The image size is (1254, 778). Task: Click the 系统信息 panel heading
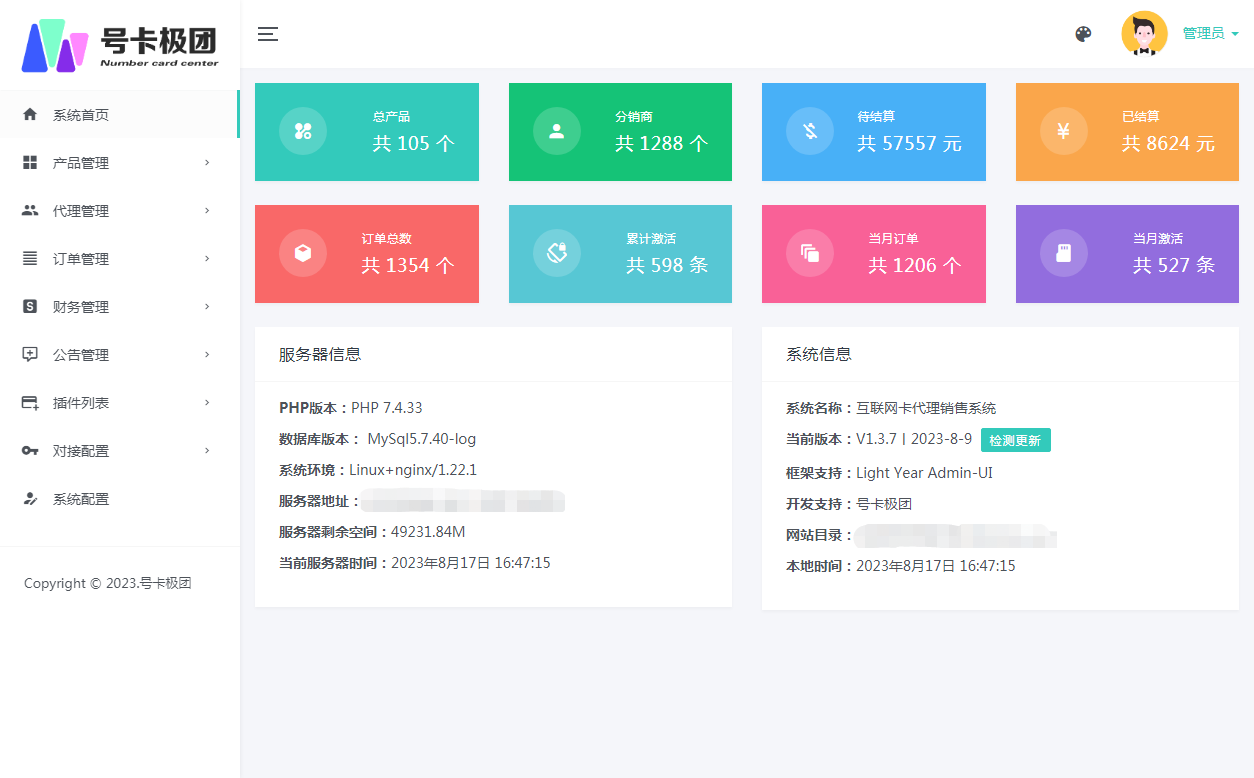pos(819,354)
